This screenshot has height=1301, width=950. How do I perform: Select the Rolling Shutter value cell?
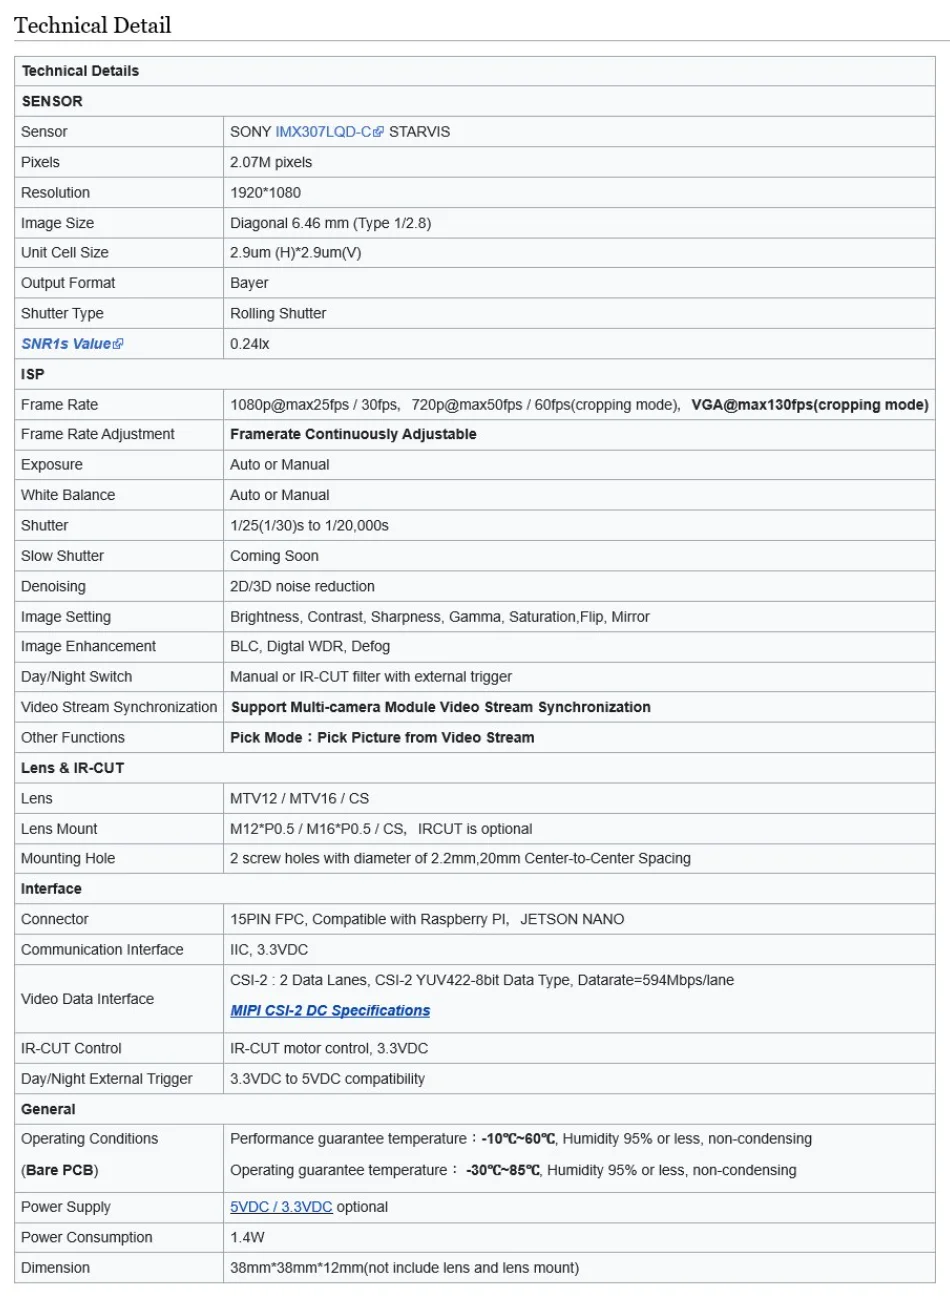pos(278,313)
